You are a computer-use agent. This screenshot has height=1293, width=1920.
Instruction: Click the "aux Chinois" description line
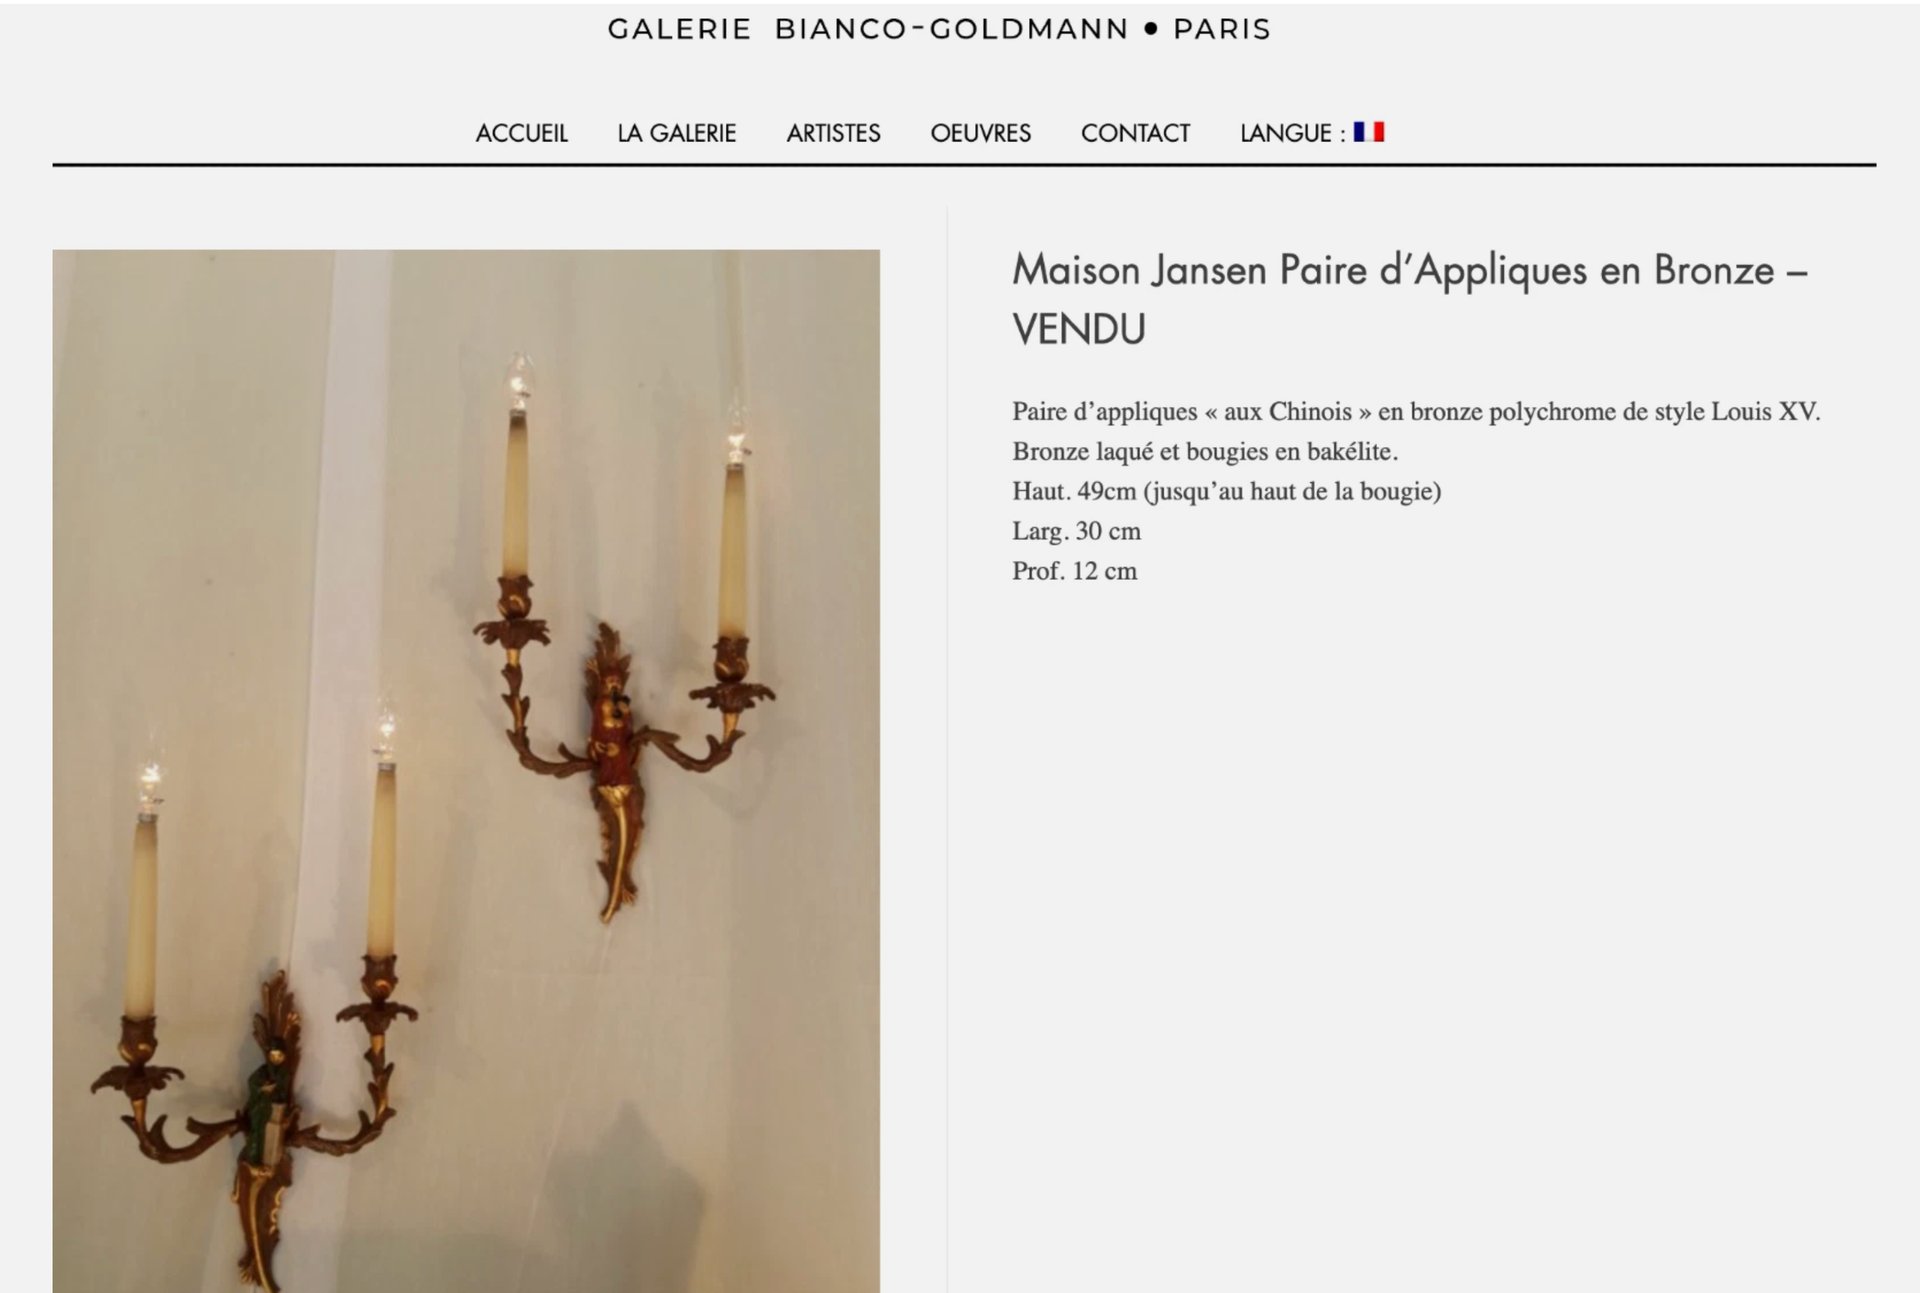pyautogui.click(x=1416, y=411)
